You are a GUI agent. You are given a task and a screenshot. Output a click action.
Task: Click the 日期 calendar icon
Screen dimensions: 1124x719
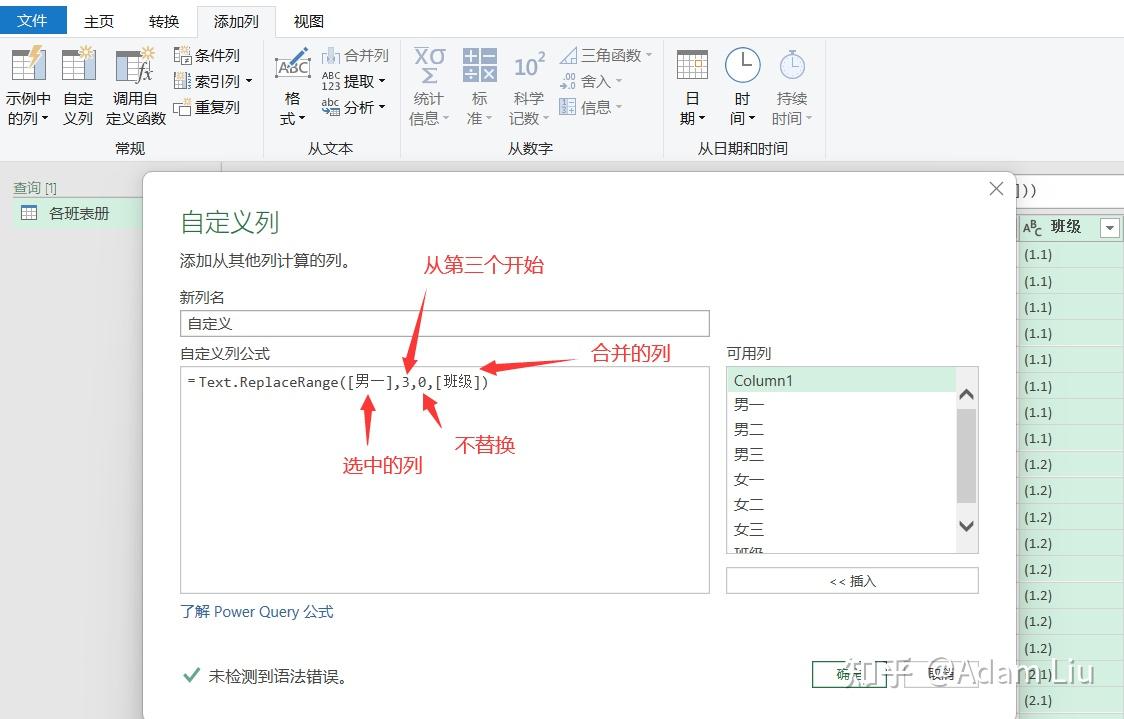(x=692, y=65)
